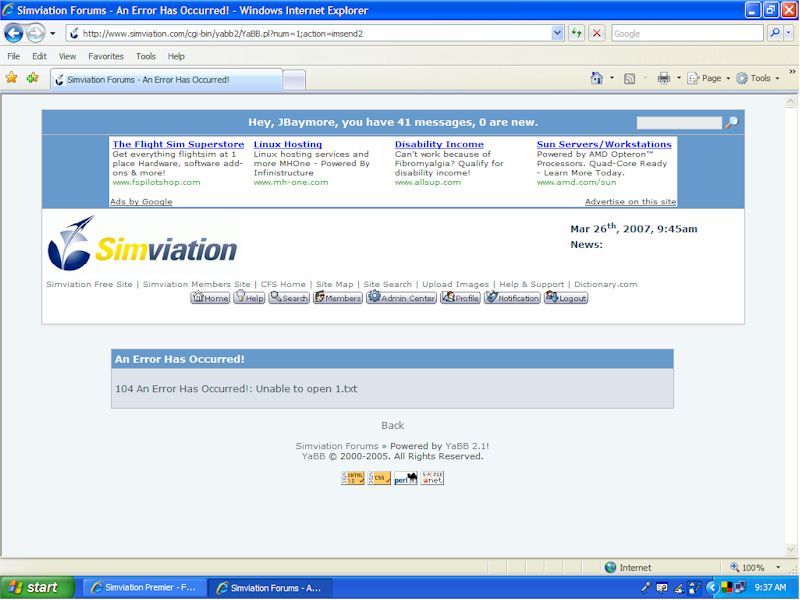The image size is (800, 600).
Task: Click the Windows Start button
Action: click(37, 588)
